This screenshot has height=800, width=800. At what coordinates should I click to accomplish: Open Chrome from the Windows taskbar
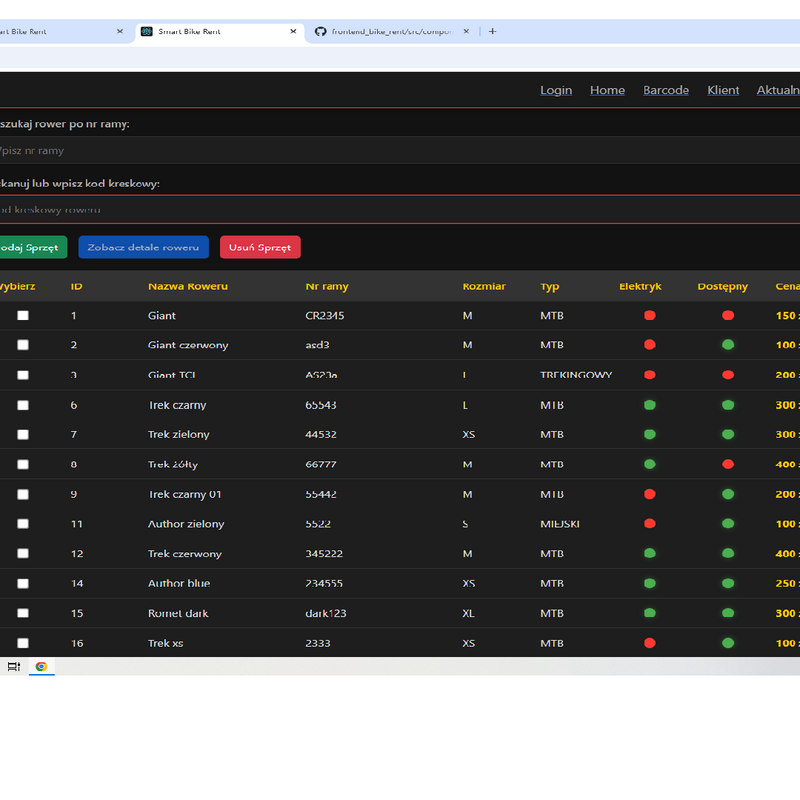(41, 666)
